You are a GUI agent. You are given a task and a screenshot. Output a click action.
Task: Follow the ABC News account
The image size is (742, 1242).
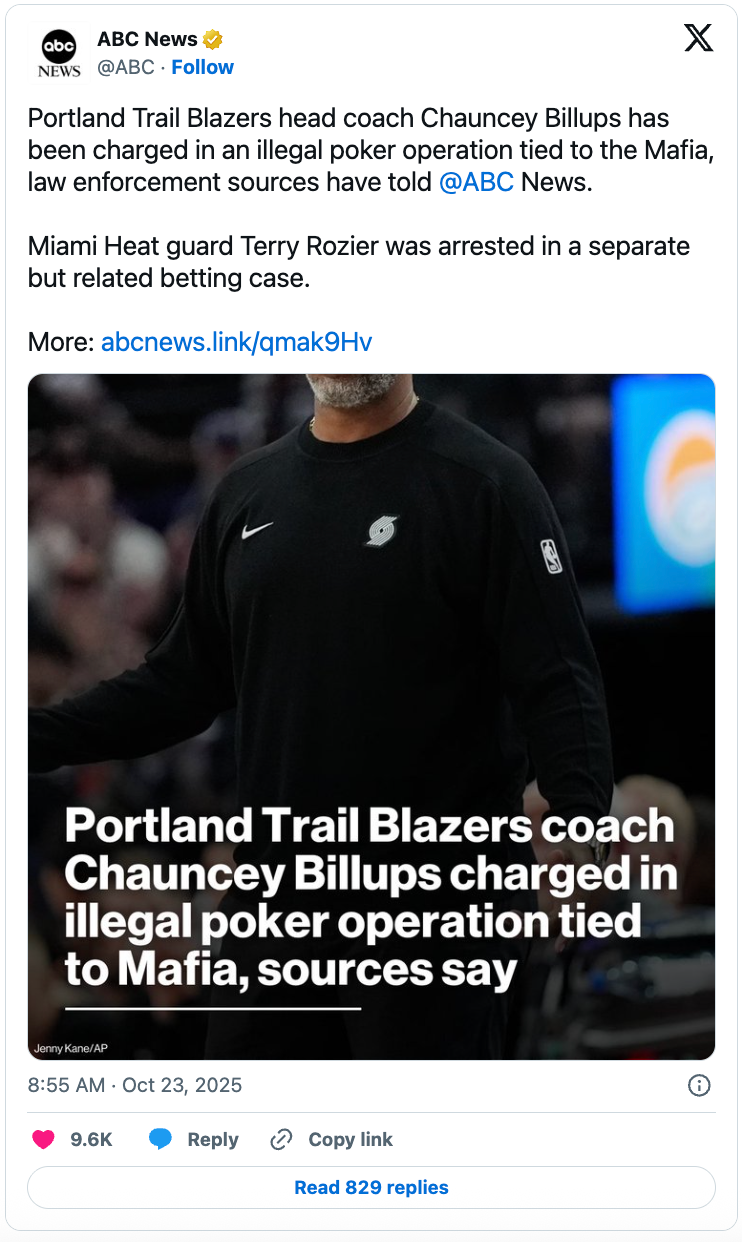click(x=203, y=67)
